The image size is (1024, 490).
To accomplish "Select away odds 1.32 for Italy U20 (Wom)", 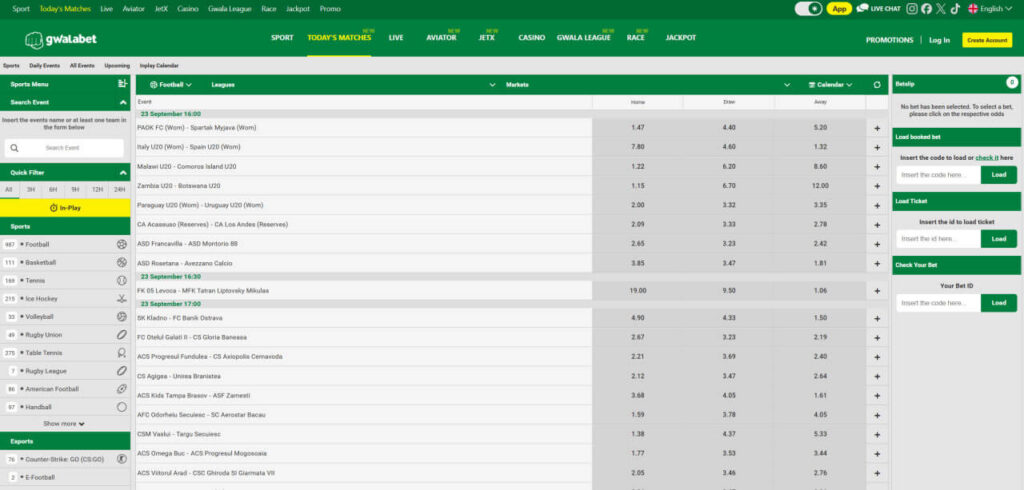I will 820,148.
